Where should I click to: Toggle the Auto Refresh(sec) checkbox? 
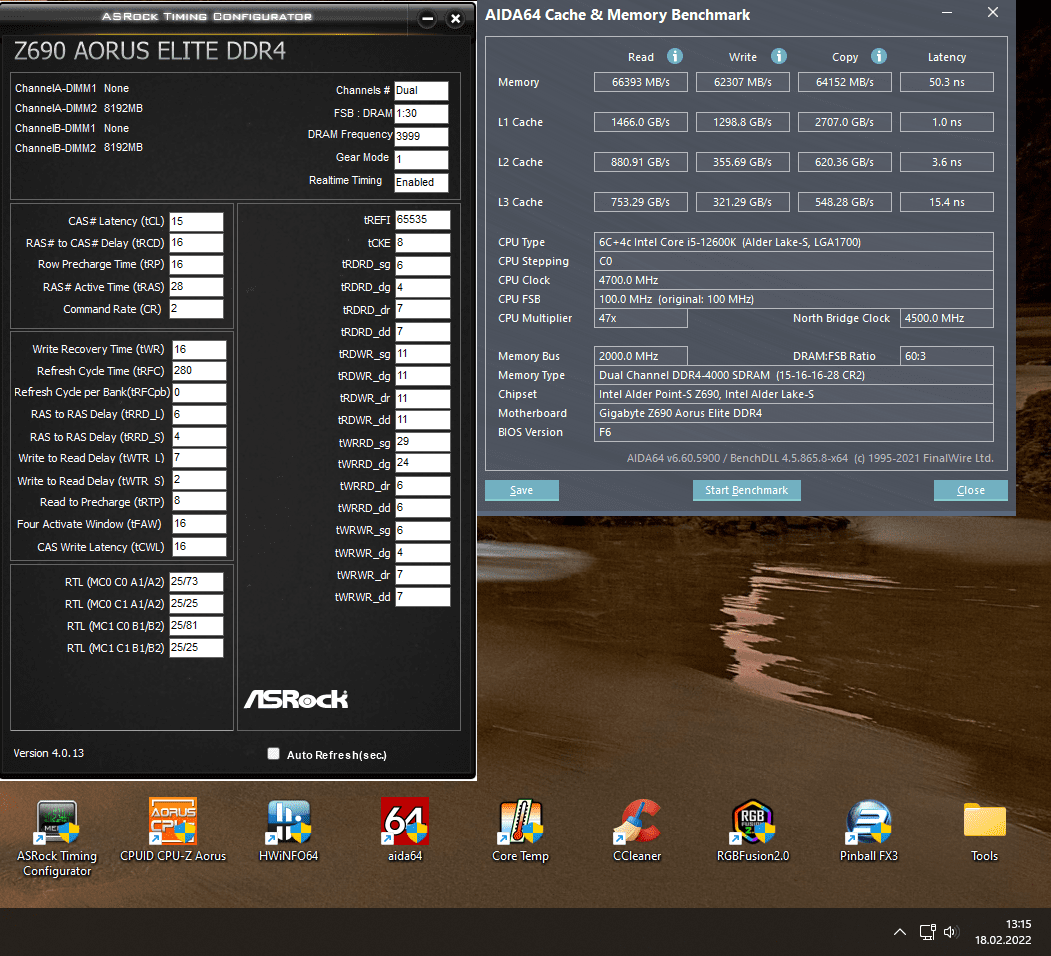pyautogui.click(x=273, y=754)
